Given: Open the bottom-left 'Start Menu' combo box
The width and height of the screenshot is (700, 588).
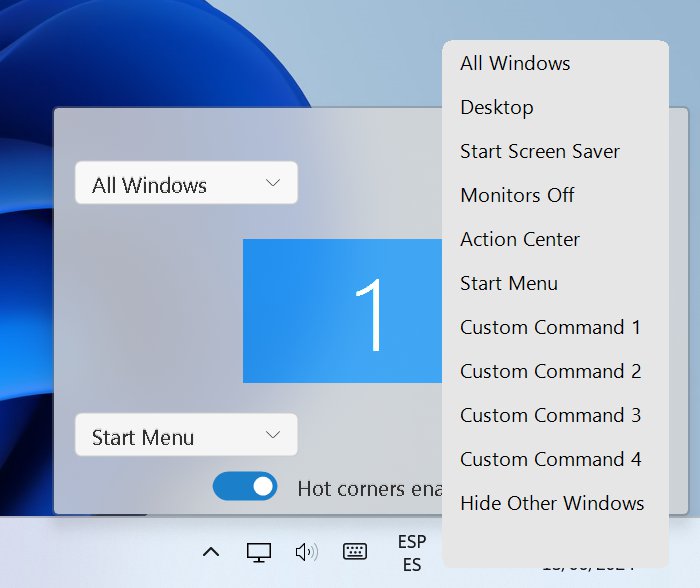Looking at the screenshot, I should click(186, 435).
